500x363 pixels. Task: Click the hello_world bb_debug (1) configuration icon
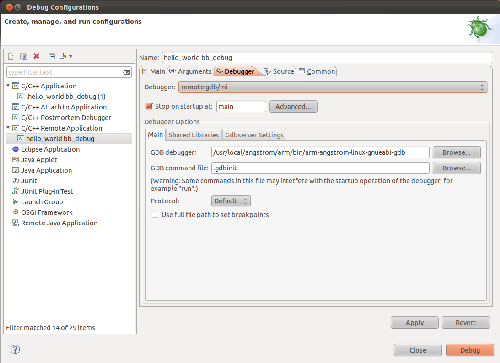coord(20,96)
